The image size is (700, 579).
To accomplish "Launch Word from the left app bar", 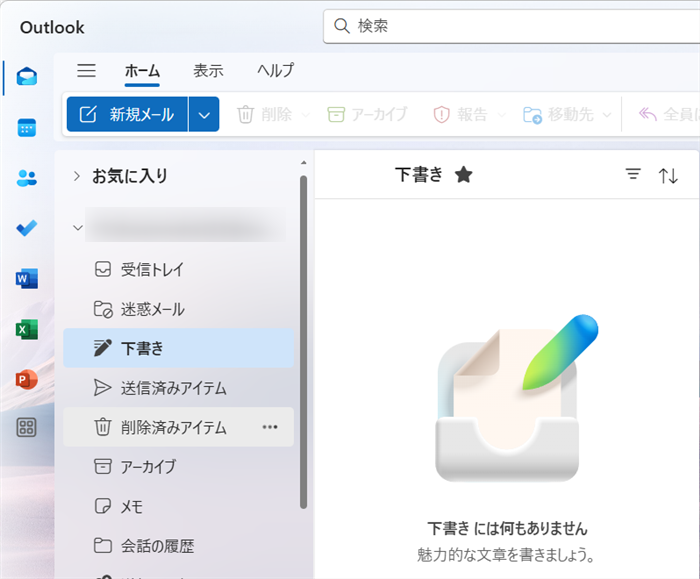I will coord(27,278).
